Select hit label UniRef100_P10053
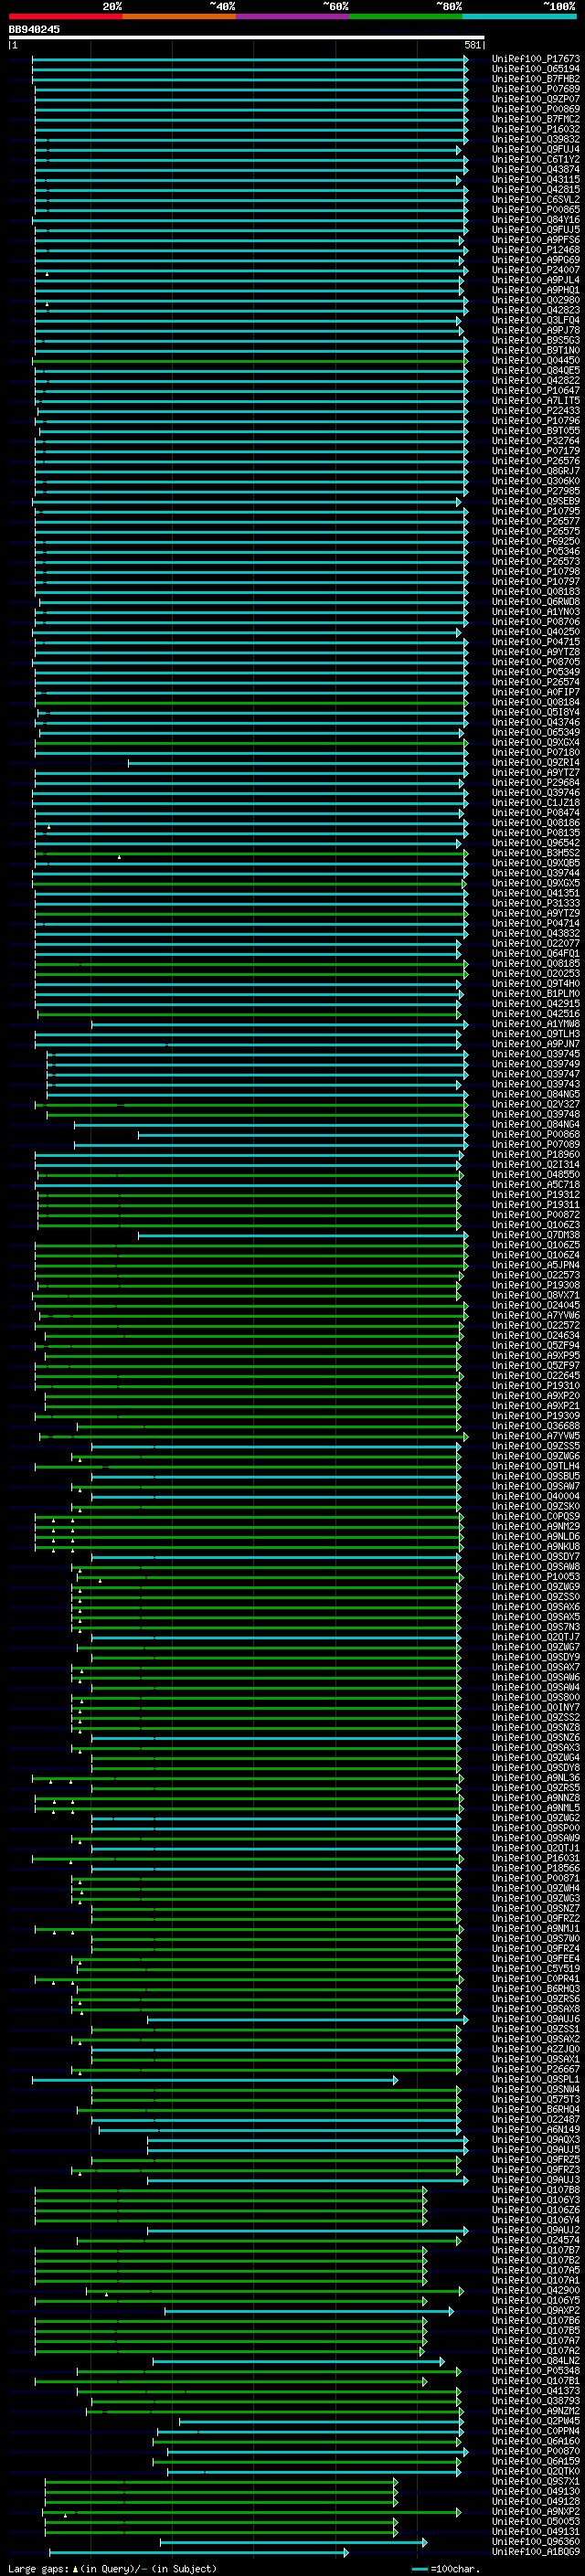The image size is (585, 2576). [536, 1577]
